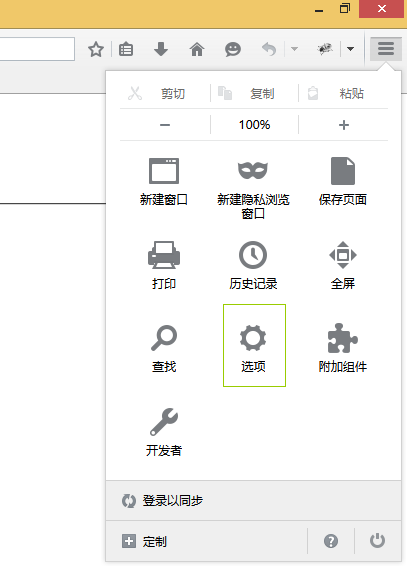
Task: Show bookmarks list icon in toolbar
Action: click(x=126, y=49)
